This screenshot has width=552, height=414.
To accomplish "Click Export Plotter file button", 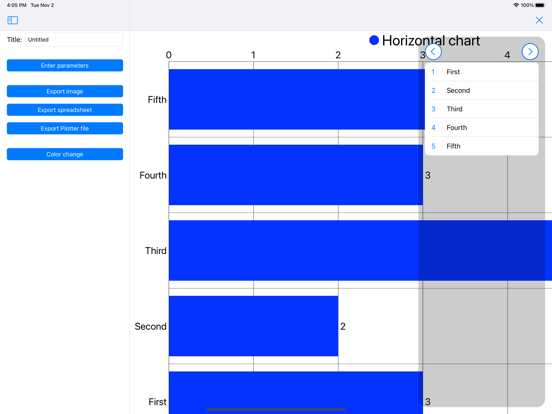I will [x=65, y=128].
